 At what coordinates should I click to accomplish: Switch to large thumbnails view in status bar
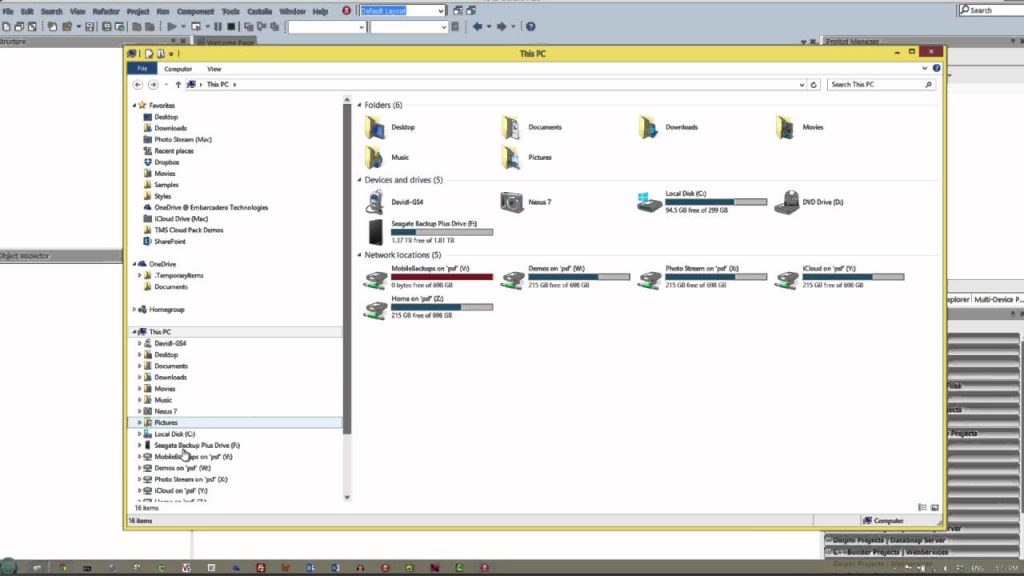click(x=934, y=509)
